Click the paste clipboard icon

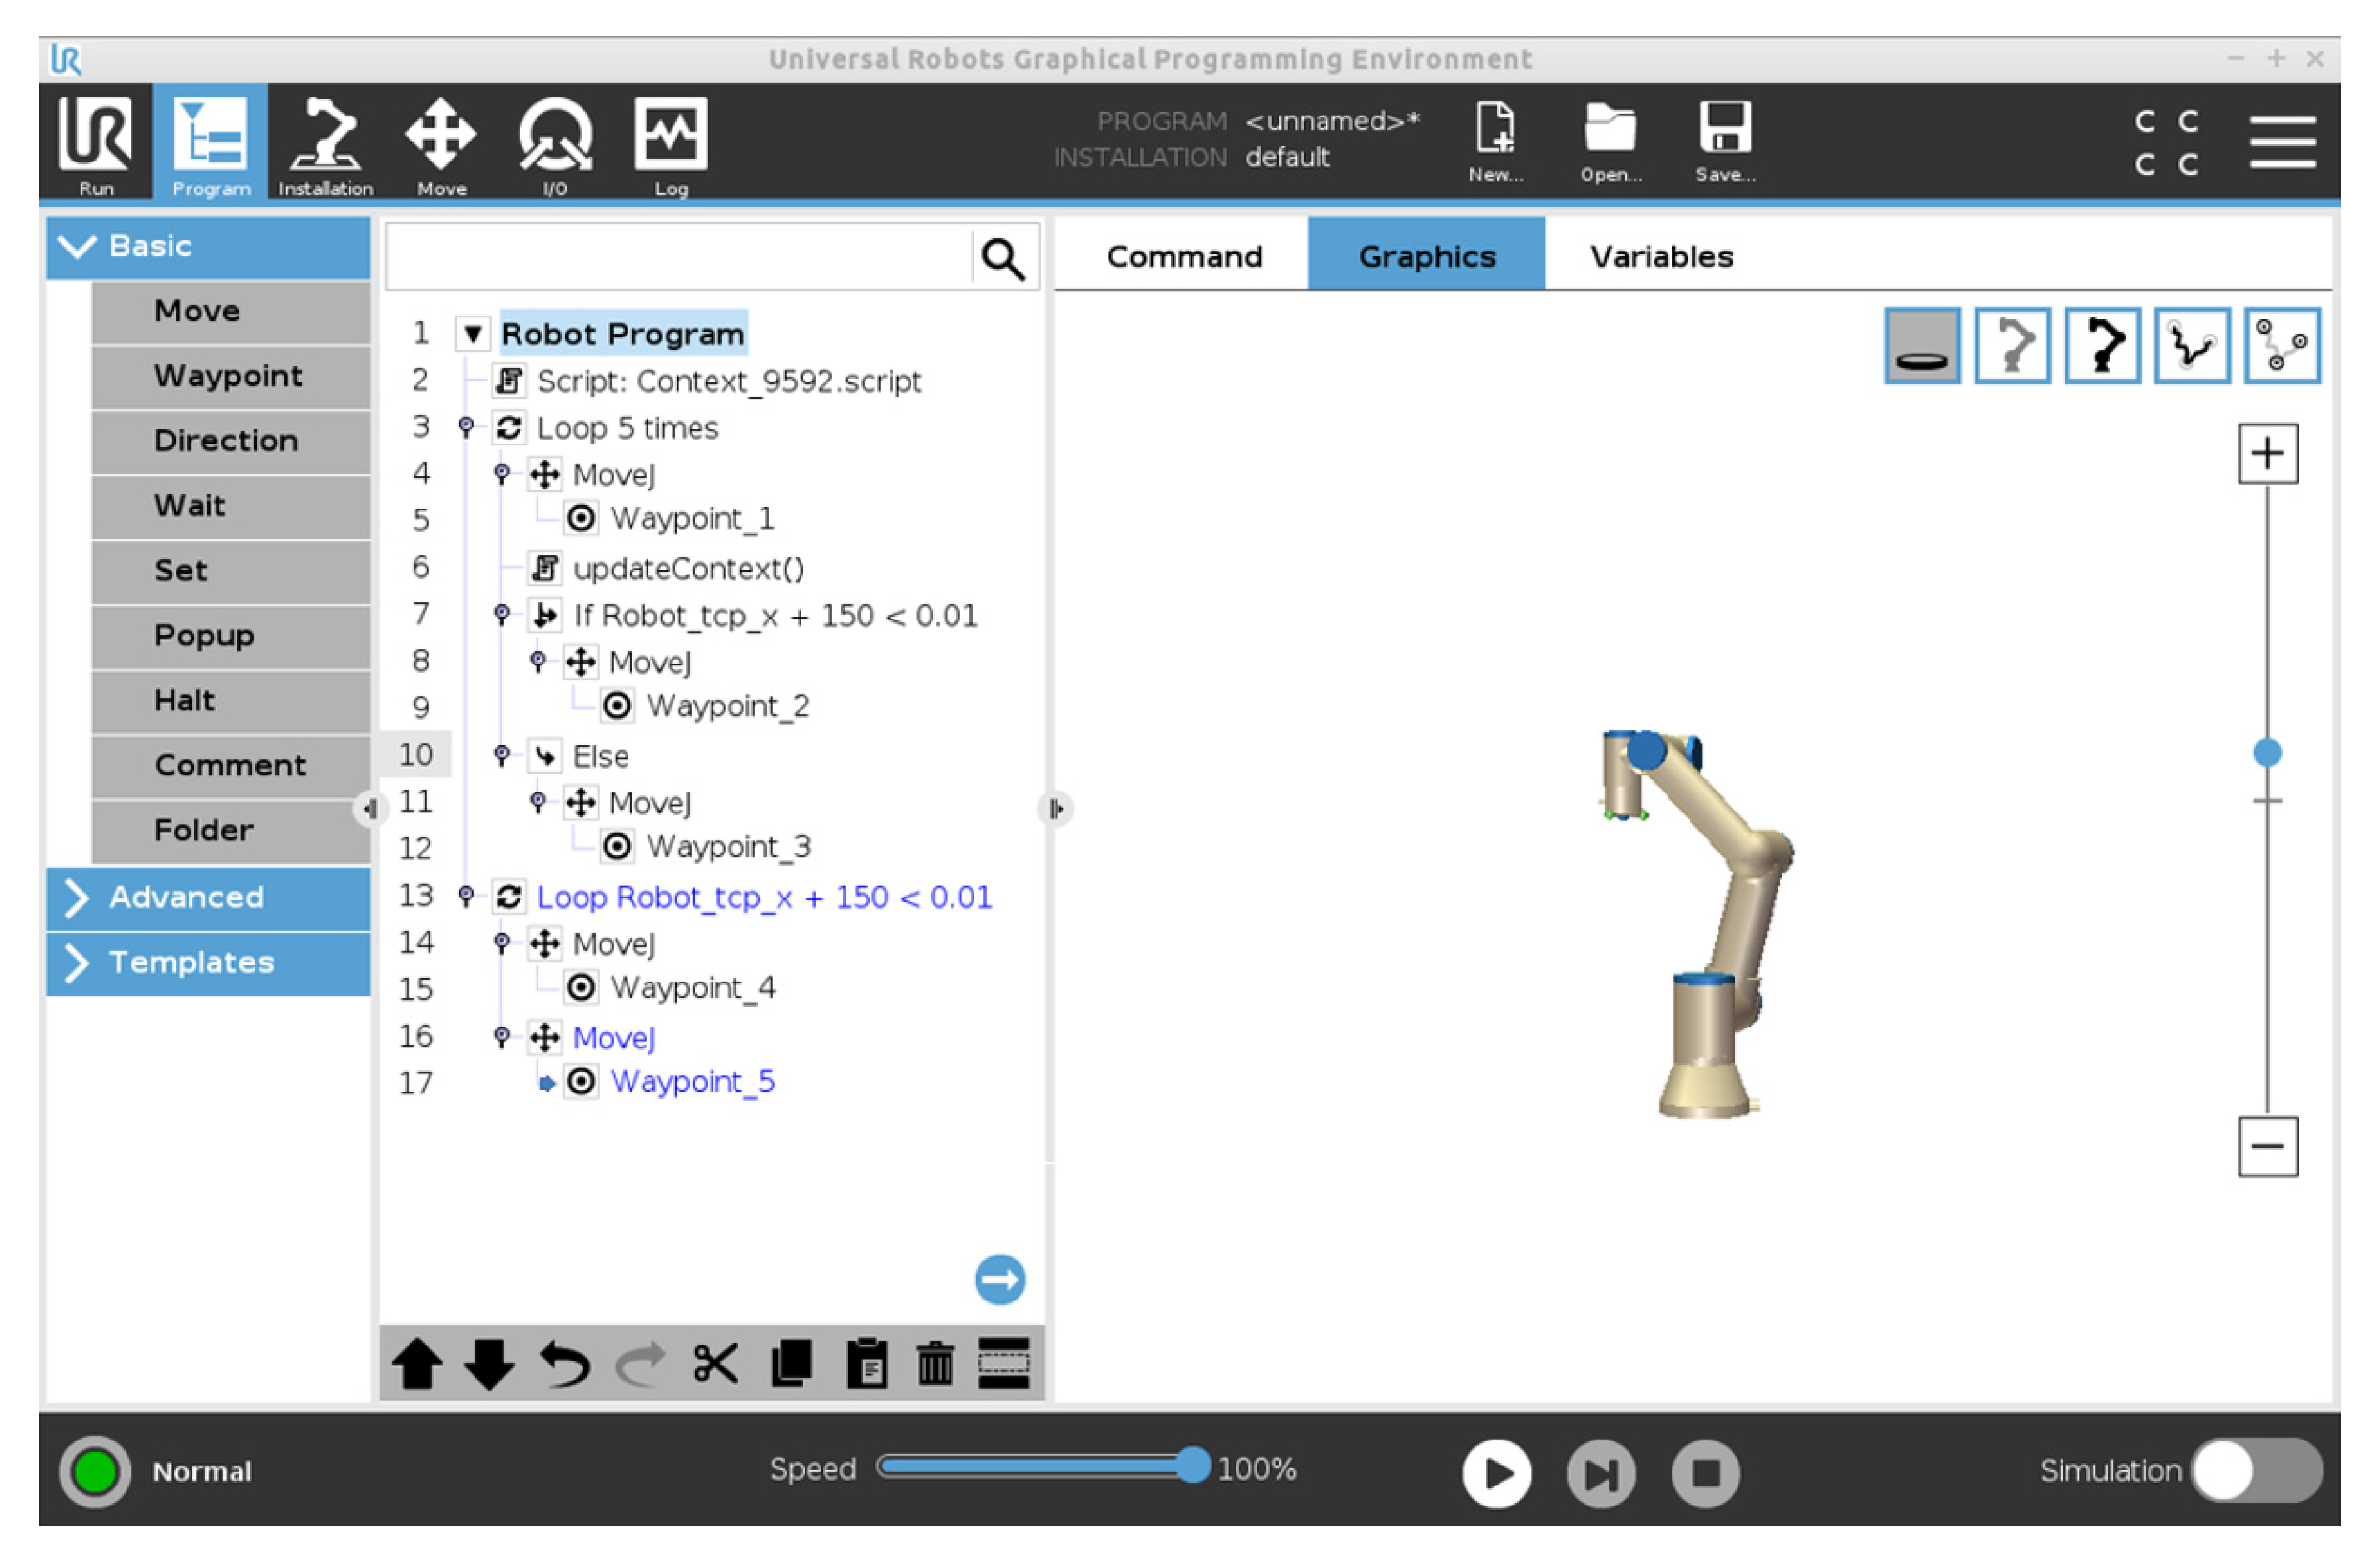[866, 1364]
